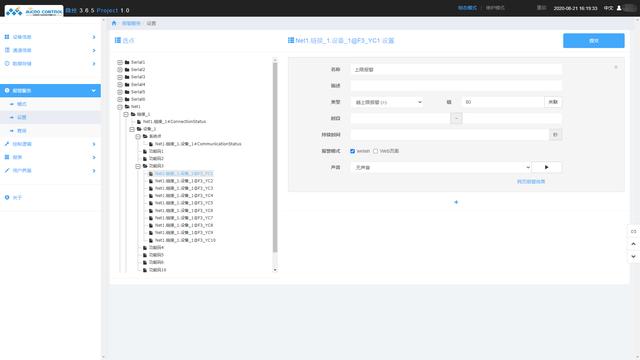Click the file icon beside CommunicationStatus
Viewport: 640px width, 360px height.
point(151,144)
